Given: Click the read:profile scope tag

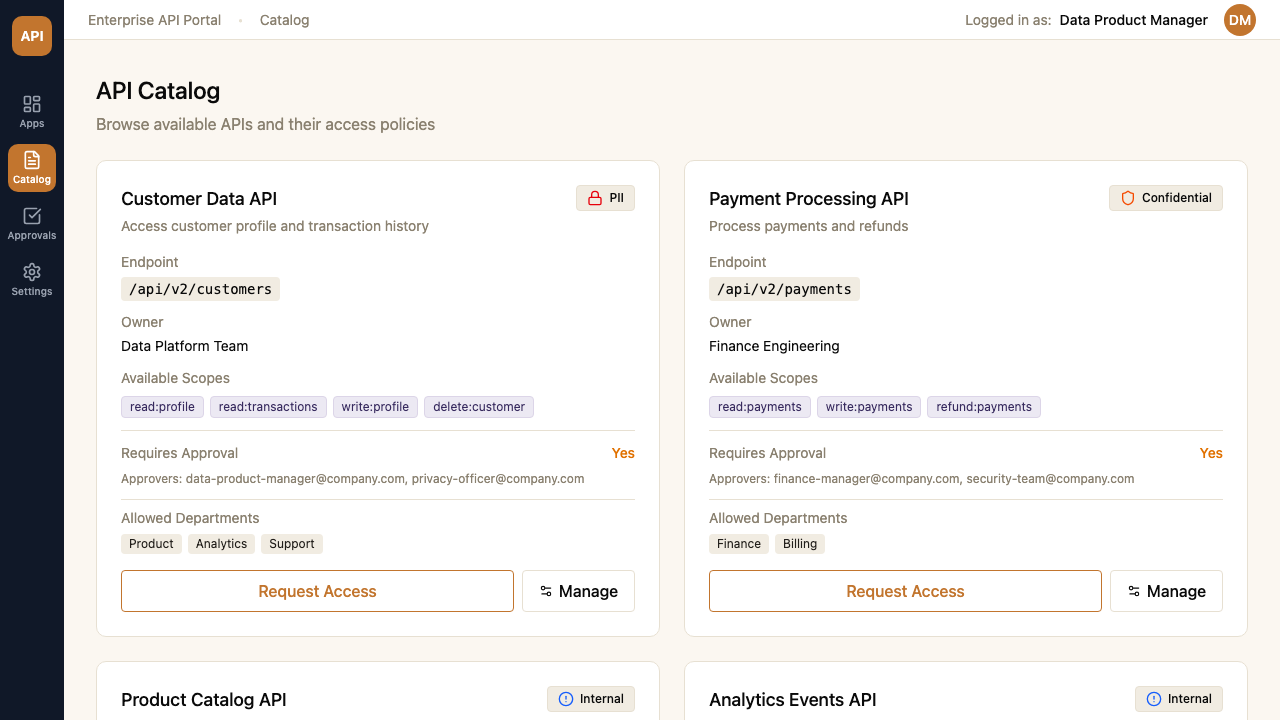Looking at the screenshot, I should 163,407.
